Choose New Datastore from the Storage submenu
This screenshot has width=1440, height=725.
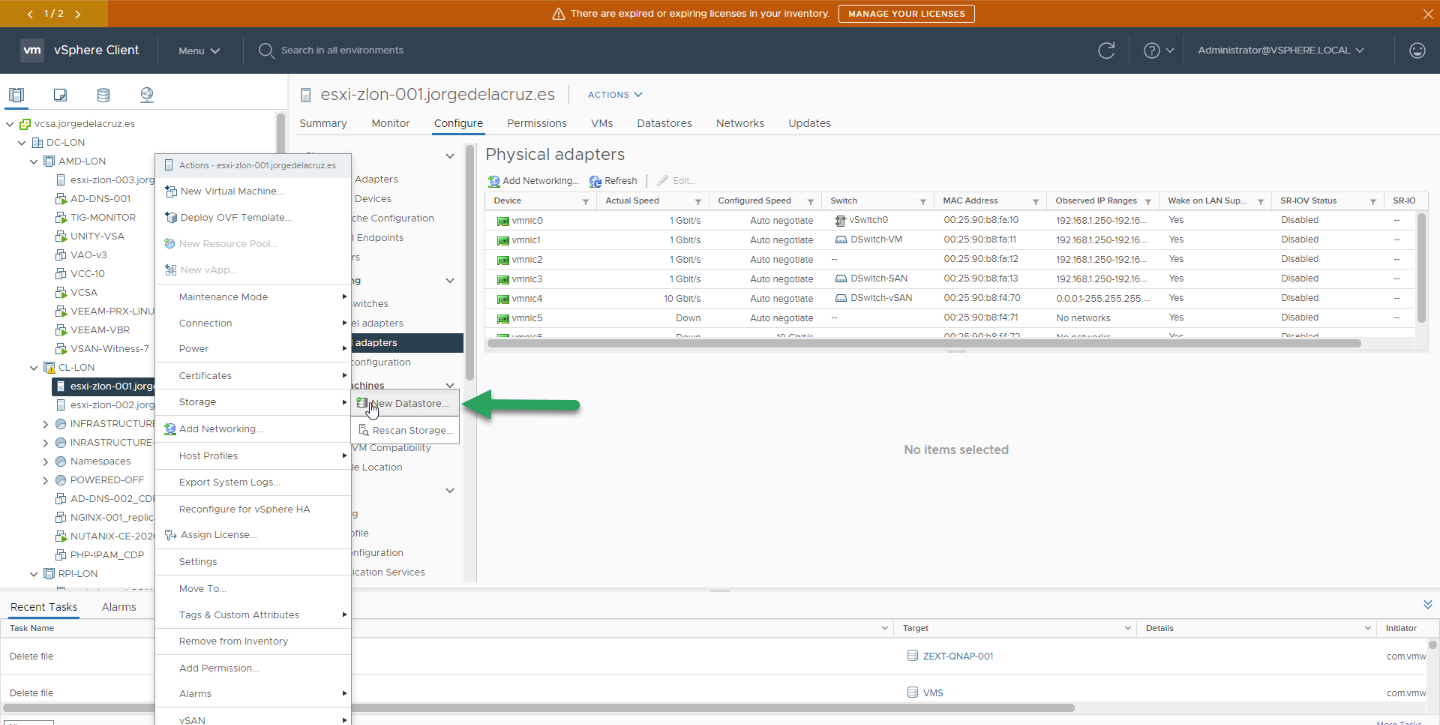pyautogui.click(x=405, y=403)
